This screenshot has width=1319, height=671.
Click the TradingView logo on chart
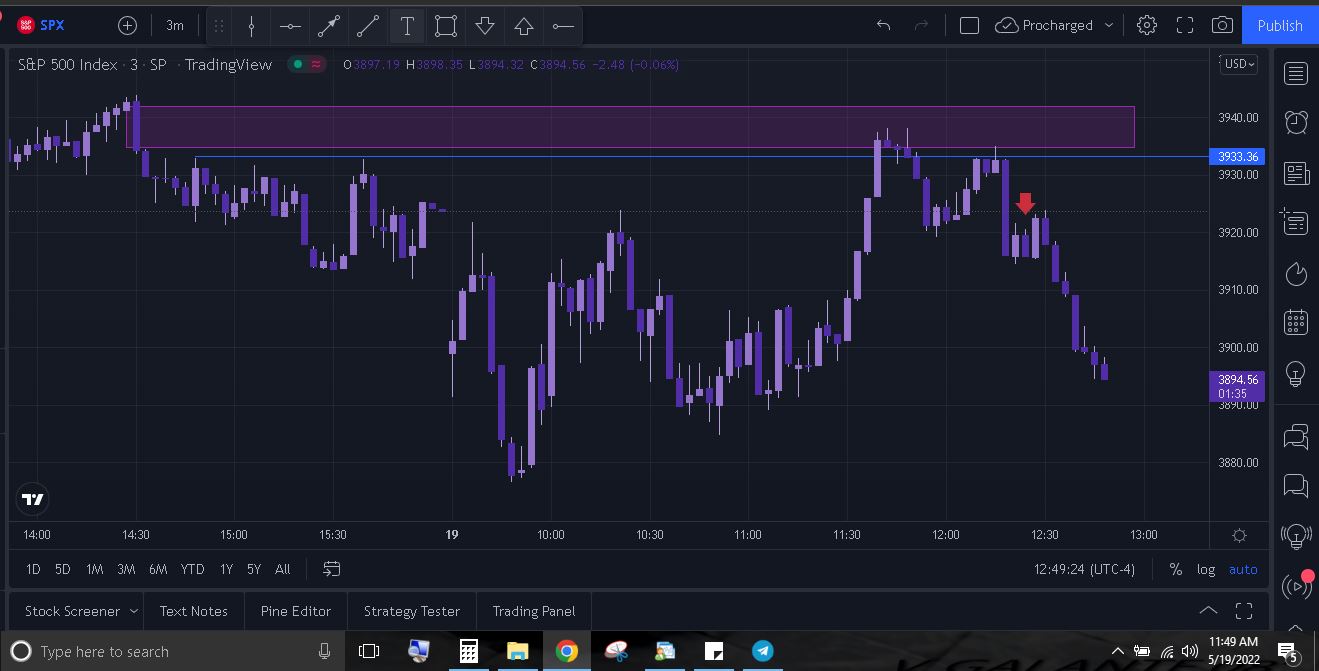click(x=33, y=500)
